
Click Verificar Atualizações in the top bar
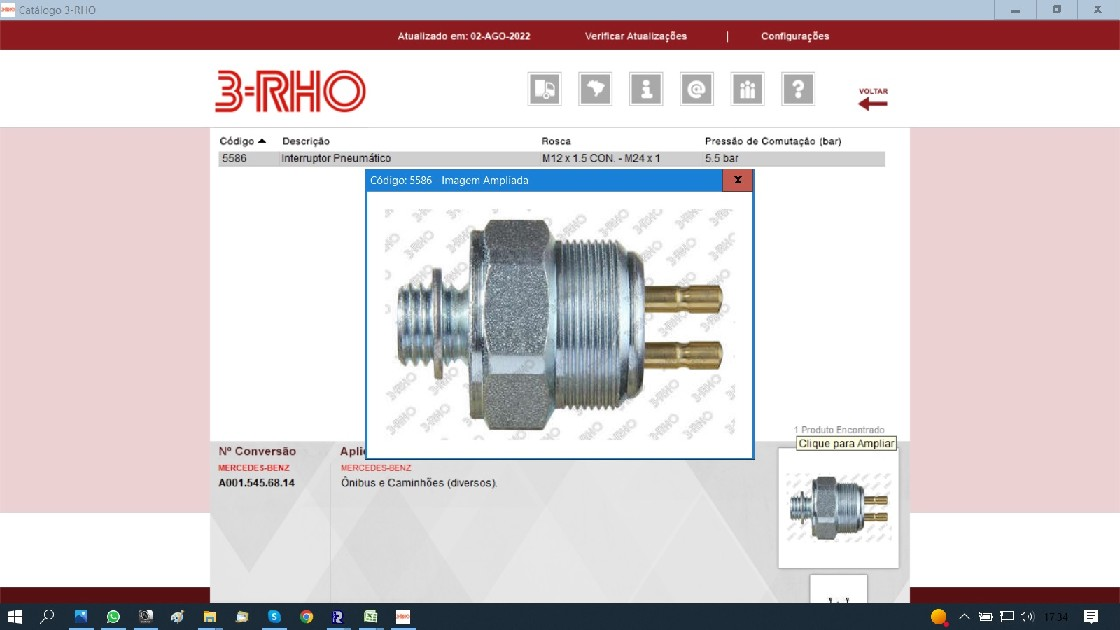pos(636,36)
